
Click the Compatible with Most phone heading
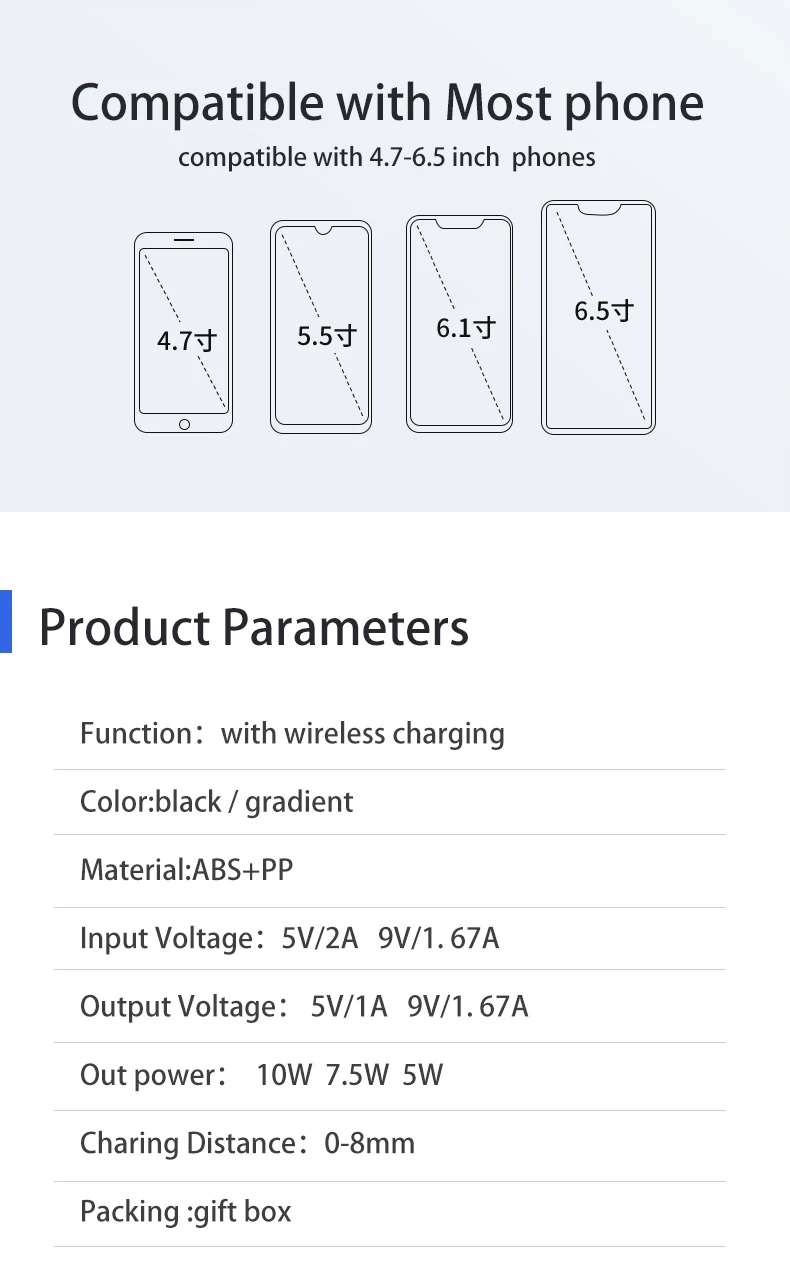click(x=387, y=103)
